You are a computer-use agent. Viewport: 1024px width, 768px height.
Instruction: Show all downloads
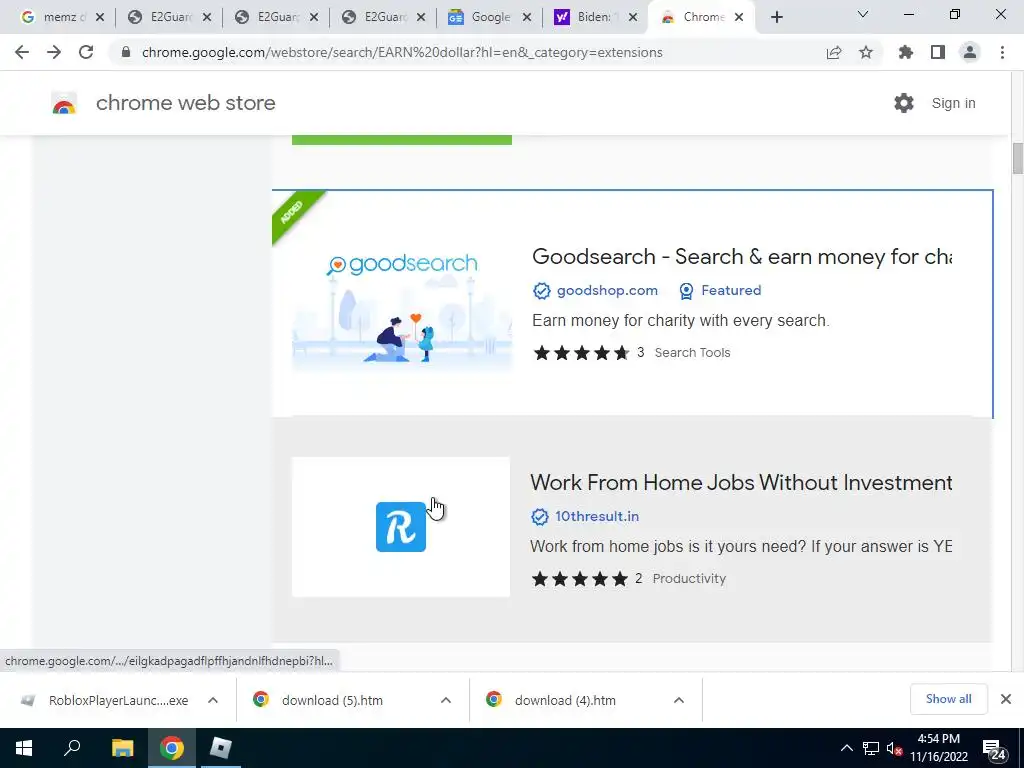coord(948,699)
